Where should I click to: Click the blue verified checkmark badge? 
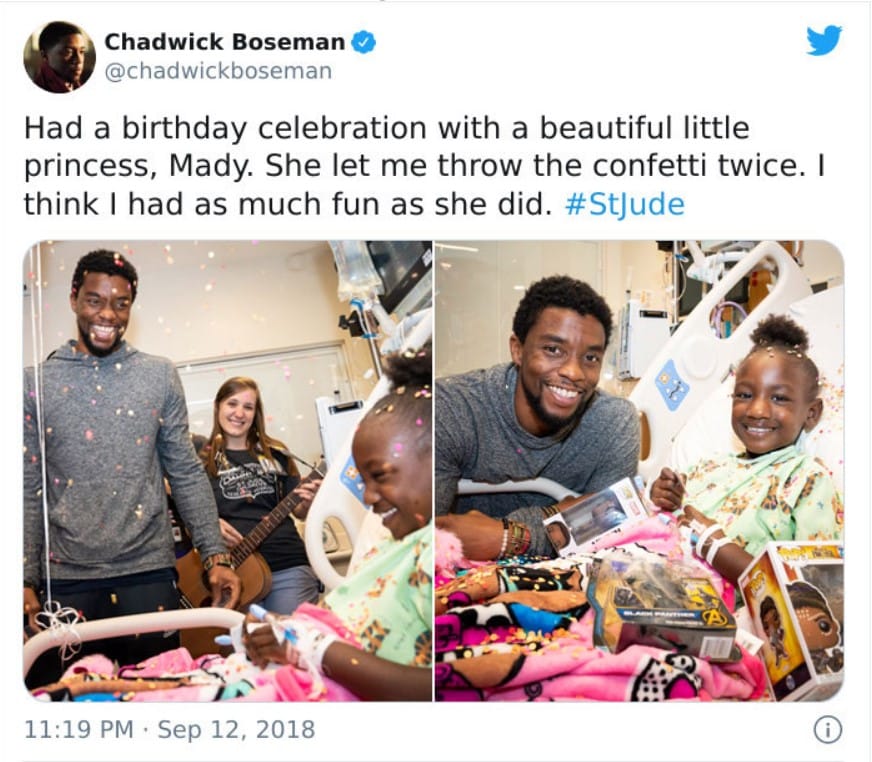pos(363,42)
